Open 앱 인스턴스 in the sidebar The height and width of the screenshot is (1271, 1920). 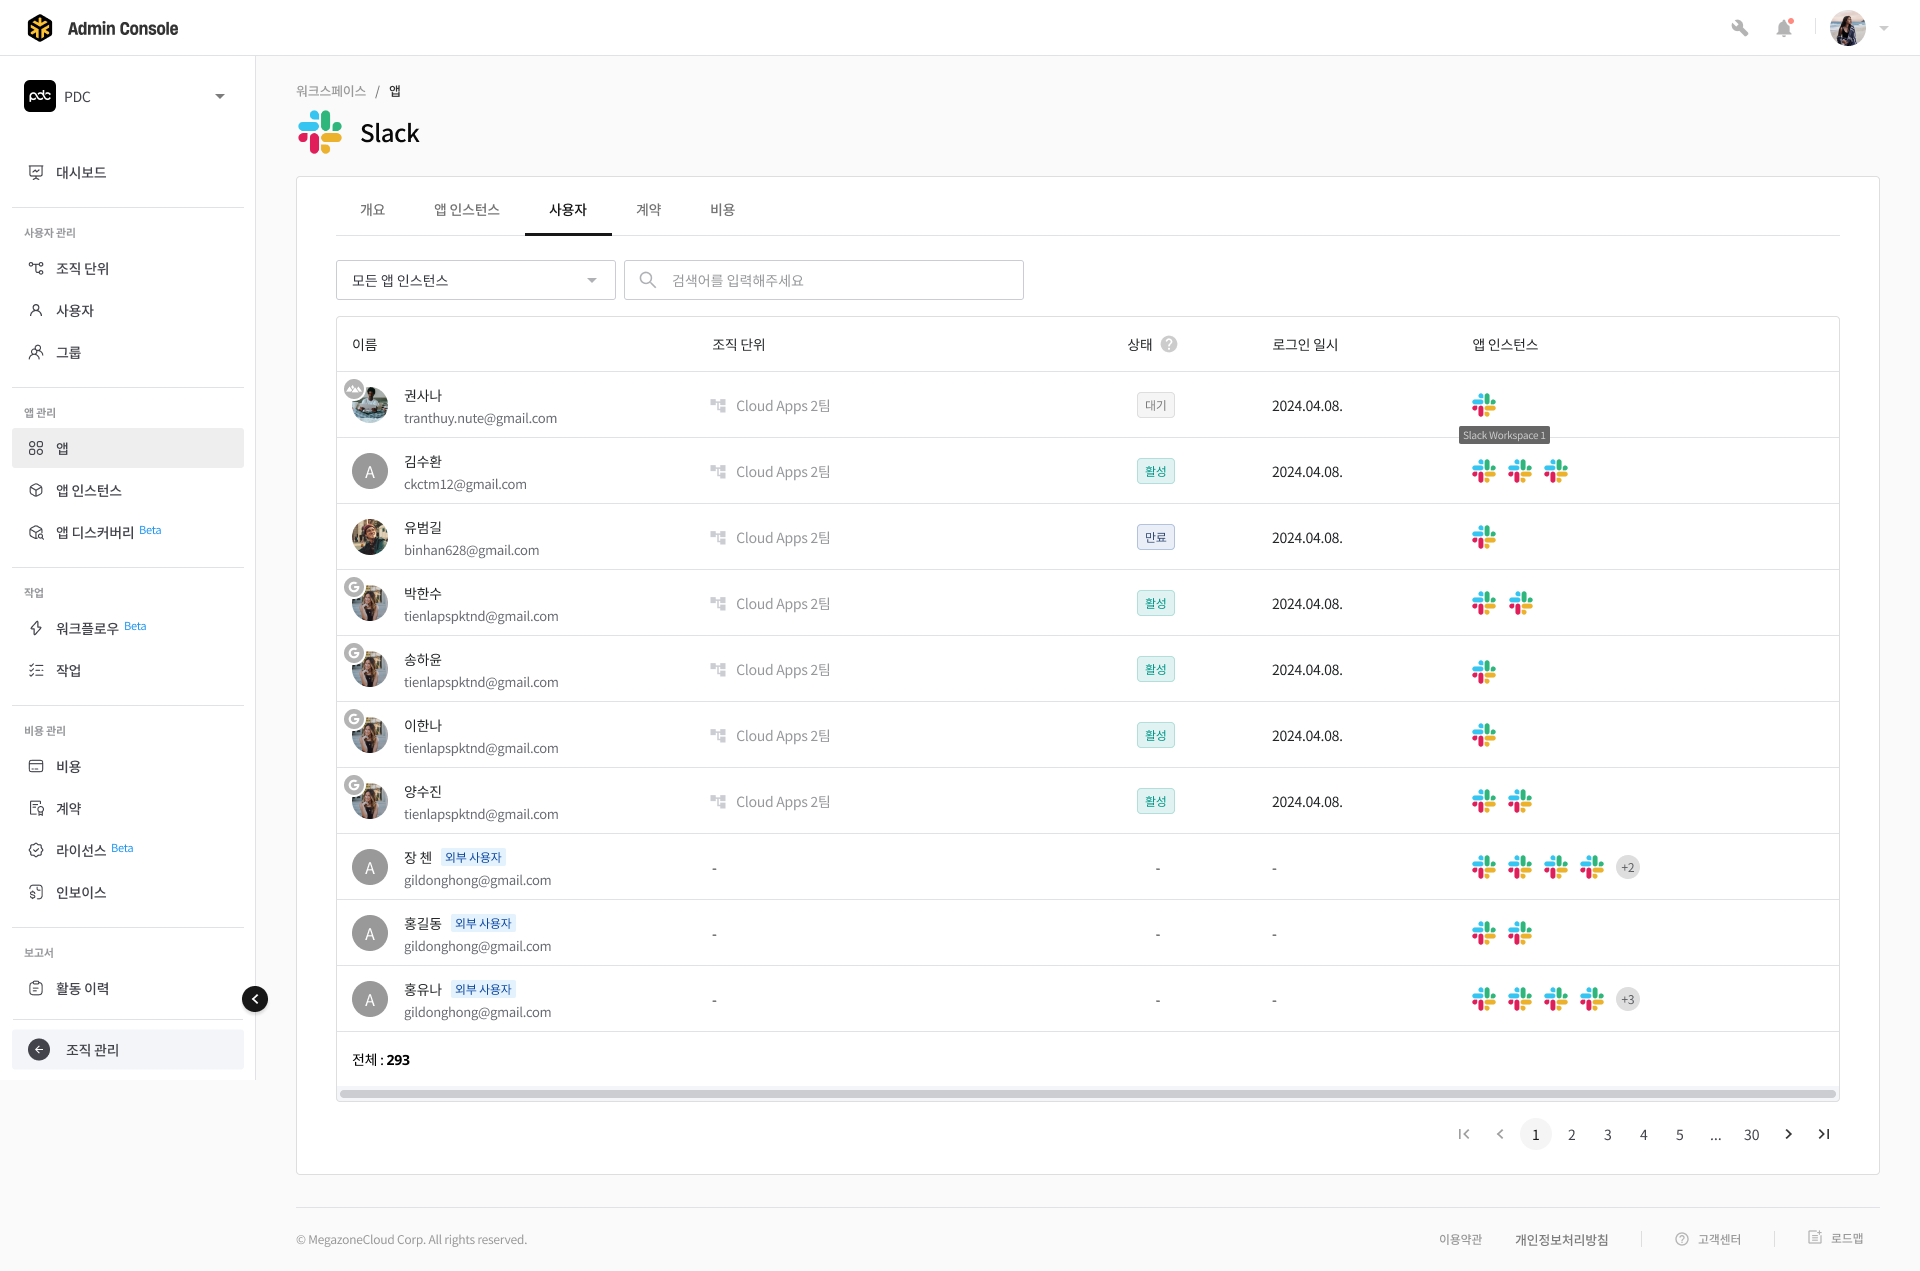[x=128, y=490]
